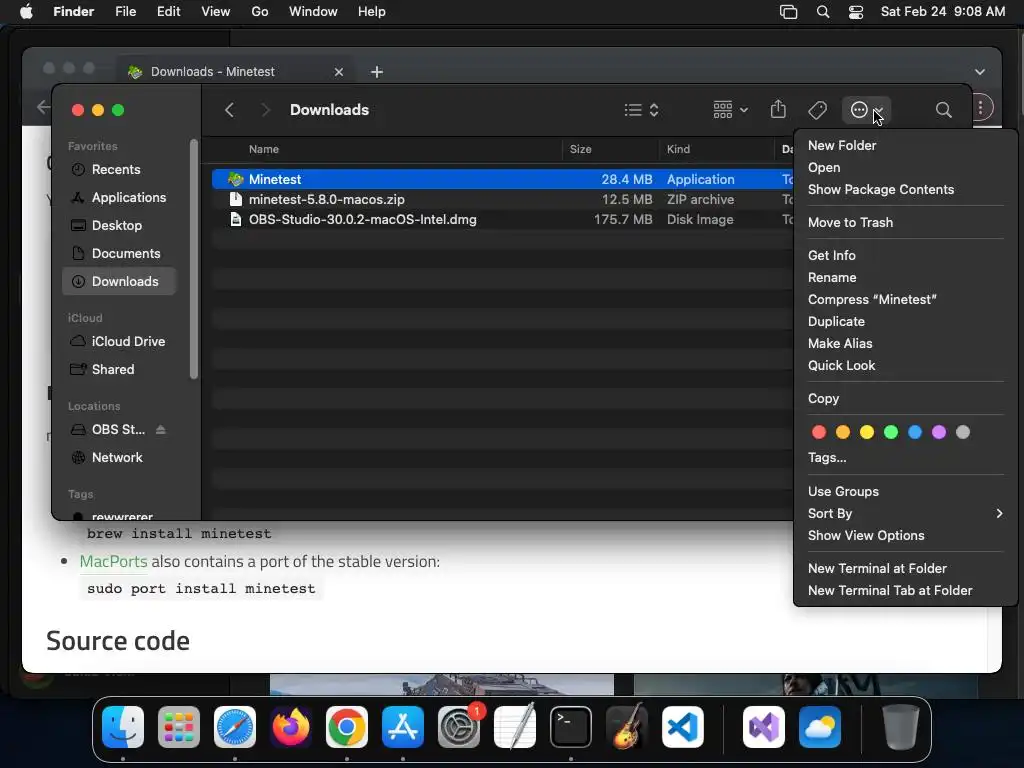Choose New Terminal at Folder

pos(905,568)
